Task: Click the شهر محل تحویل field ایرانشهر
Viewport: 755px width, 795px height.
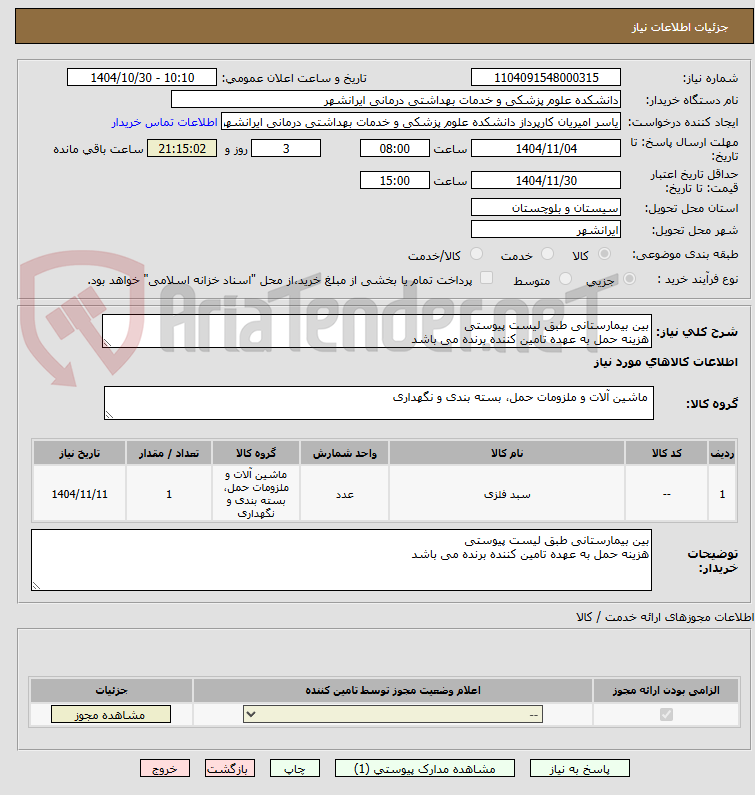Action: pos(546,230)
